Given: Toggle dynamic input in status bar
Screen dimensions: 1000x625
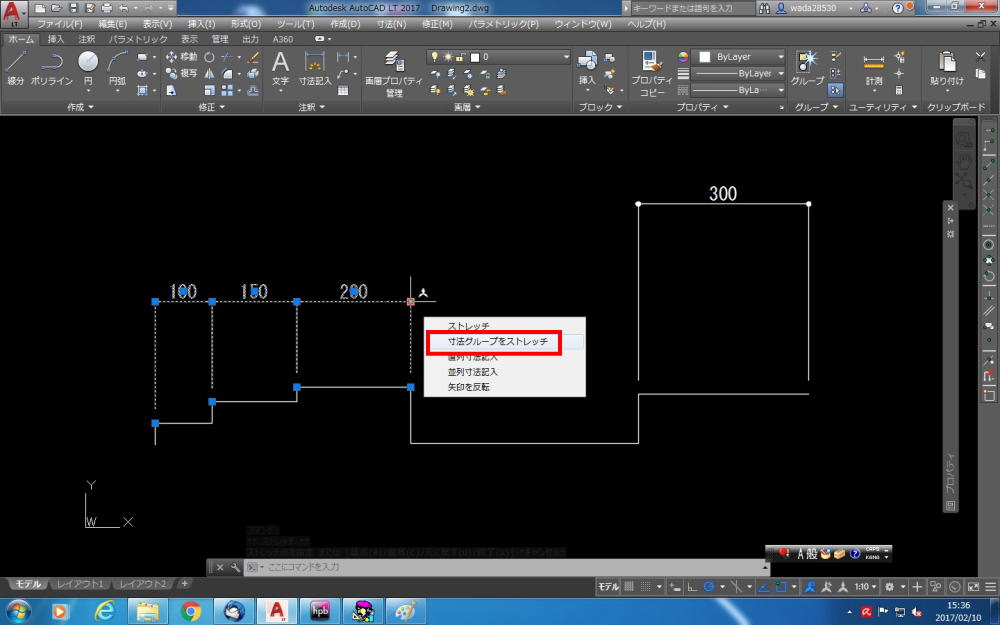Looking at the screenshot, I should [675, 587].
